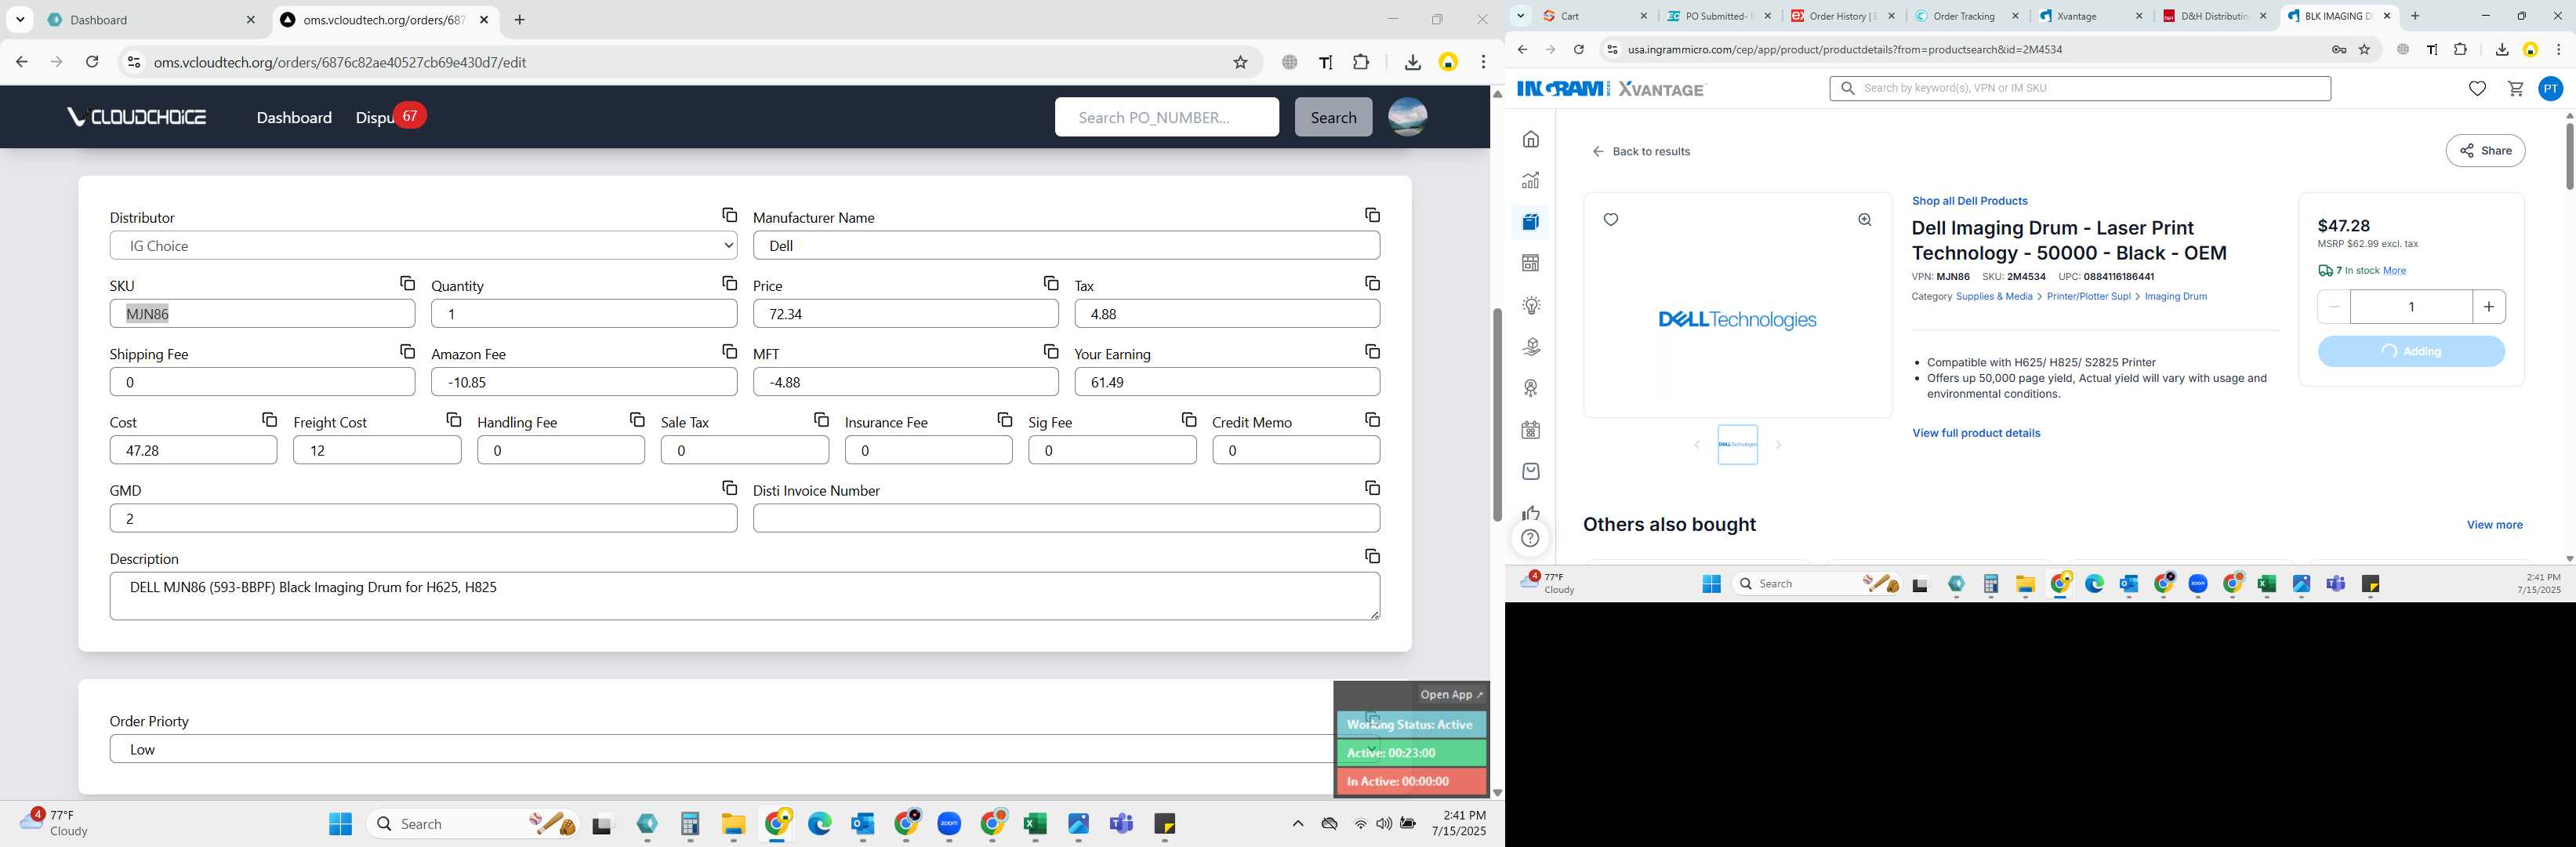Show hidden system tray icons
The height and width of the screenshot is (847, 2576).
pyautogui.click(x=1297, y=824)
